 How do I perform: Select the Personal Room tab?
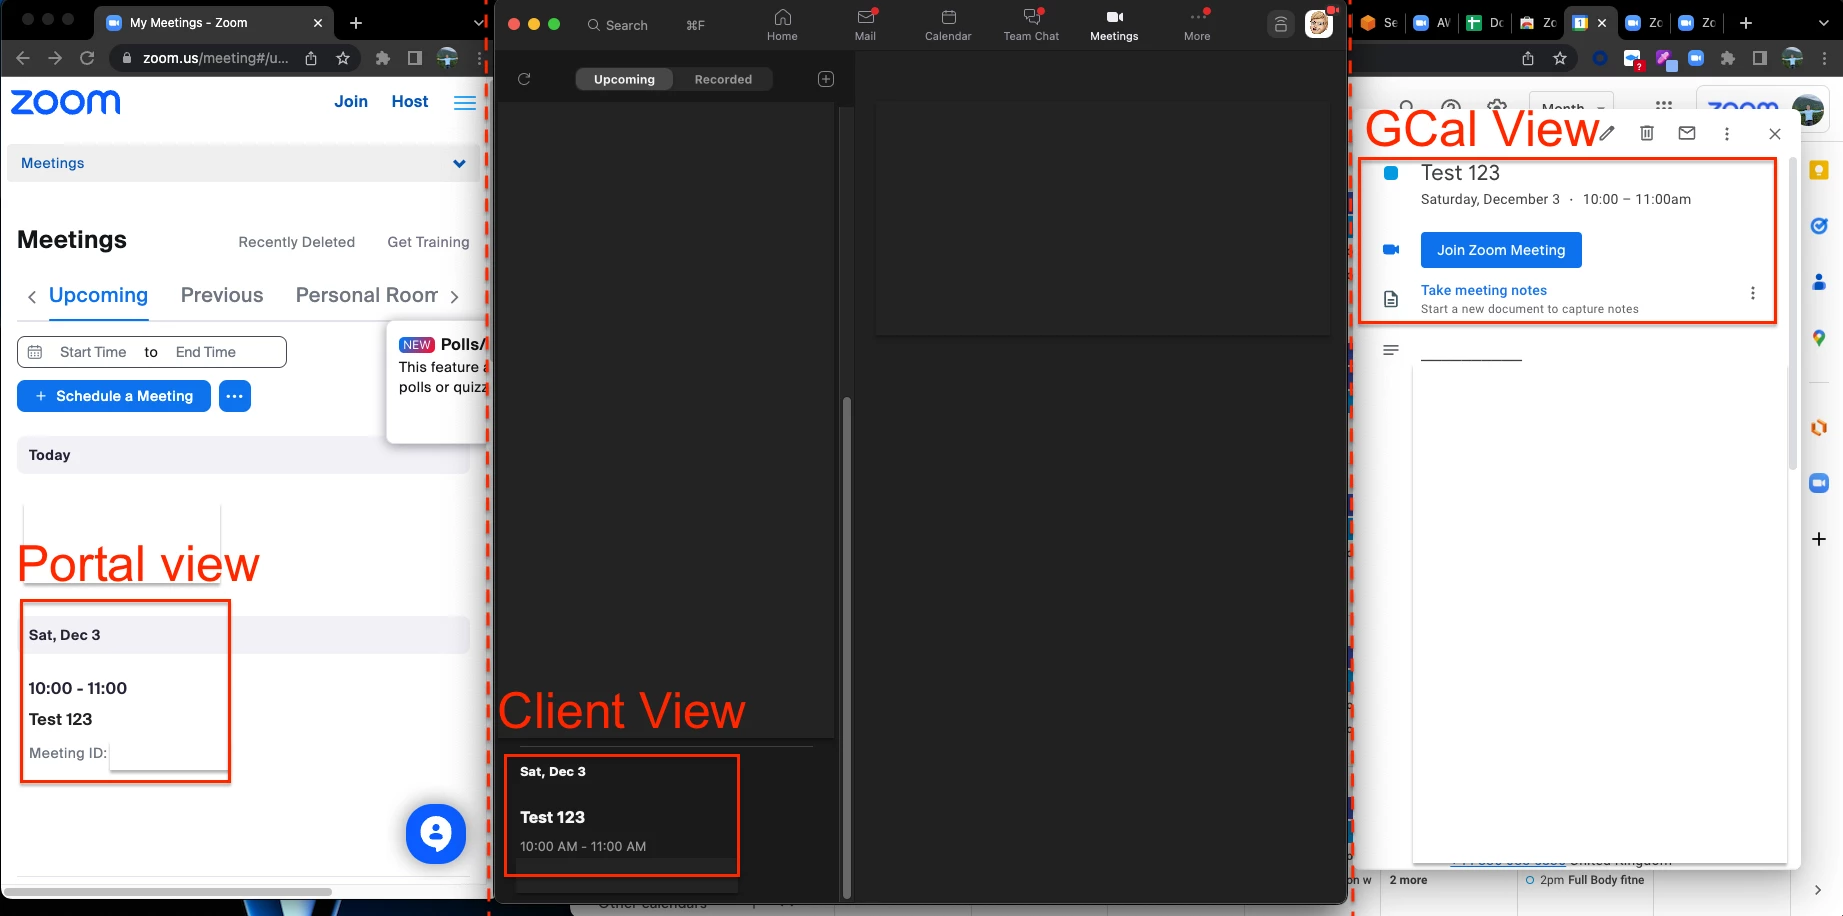point(367,295)
